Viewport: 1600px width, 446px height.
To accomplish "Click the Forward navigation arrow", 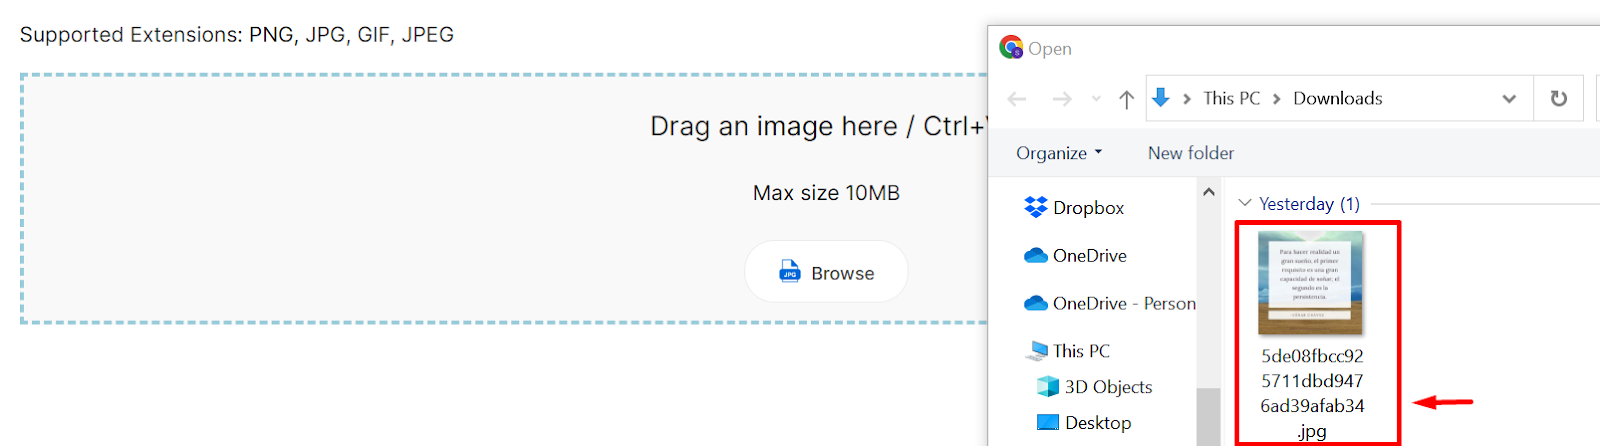I will (x=1062, y=99).
